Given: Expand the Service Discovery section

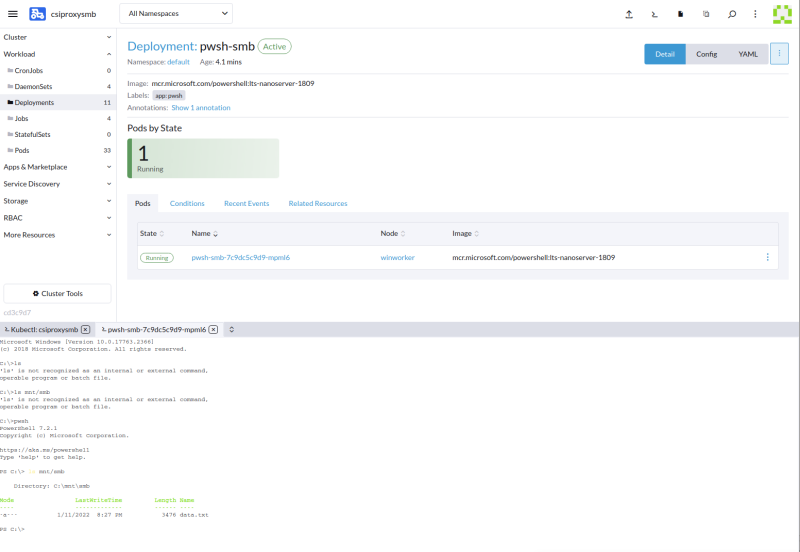Looking at the screenshot, I should click(58, 184).
